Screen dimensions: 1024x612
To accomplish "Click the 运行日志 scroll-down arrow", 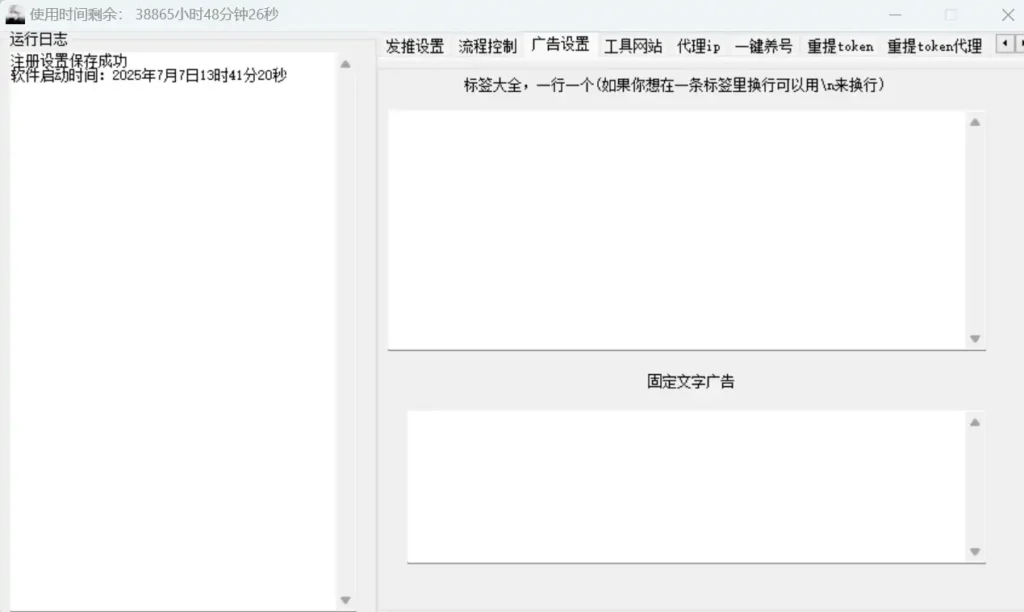I will (x=345, y=600).
